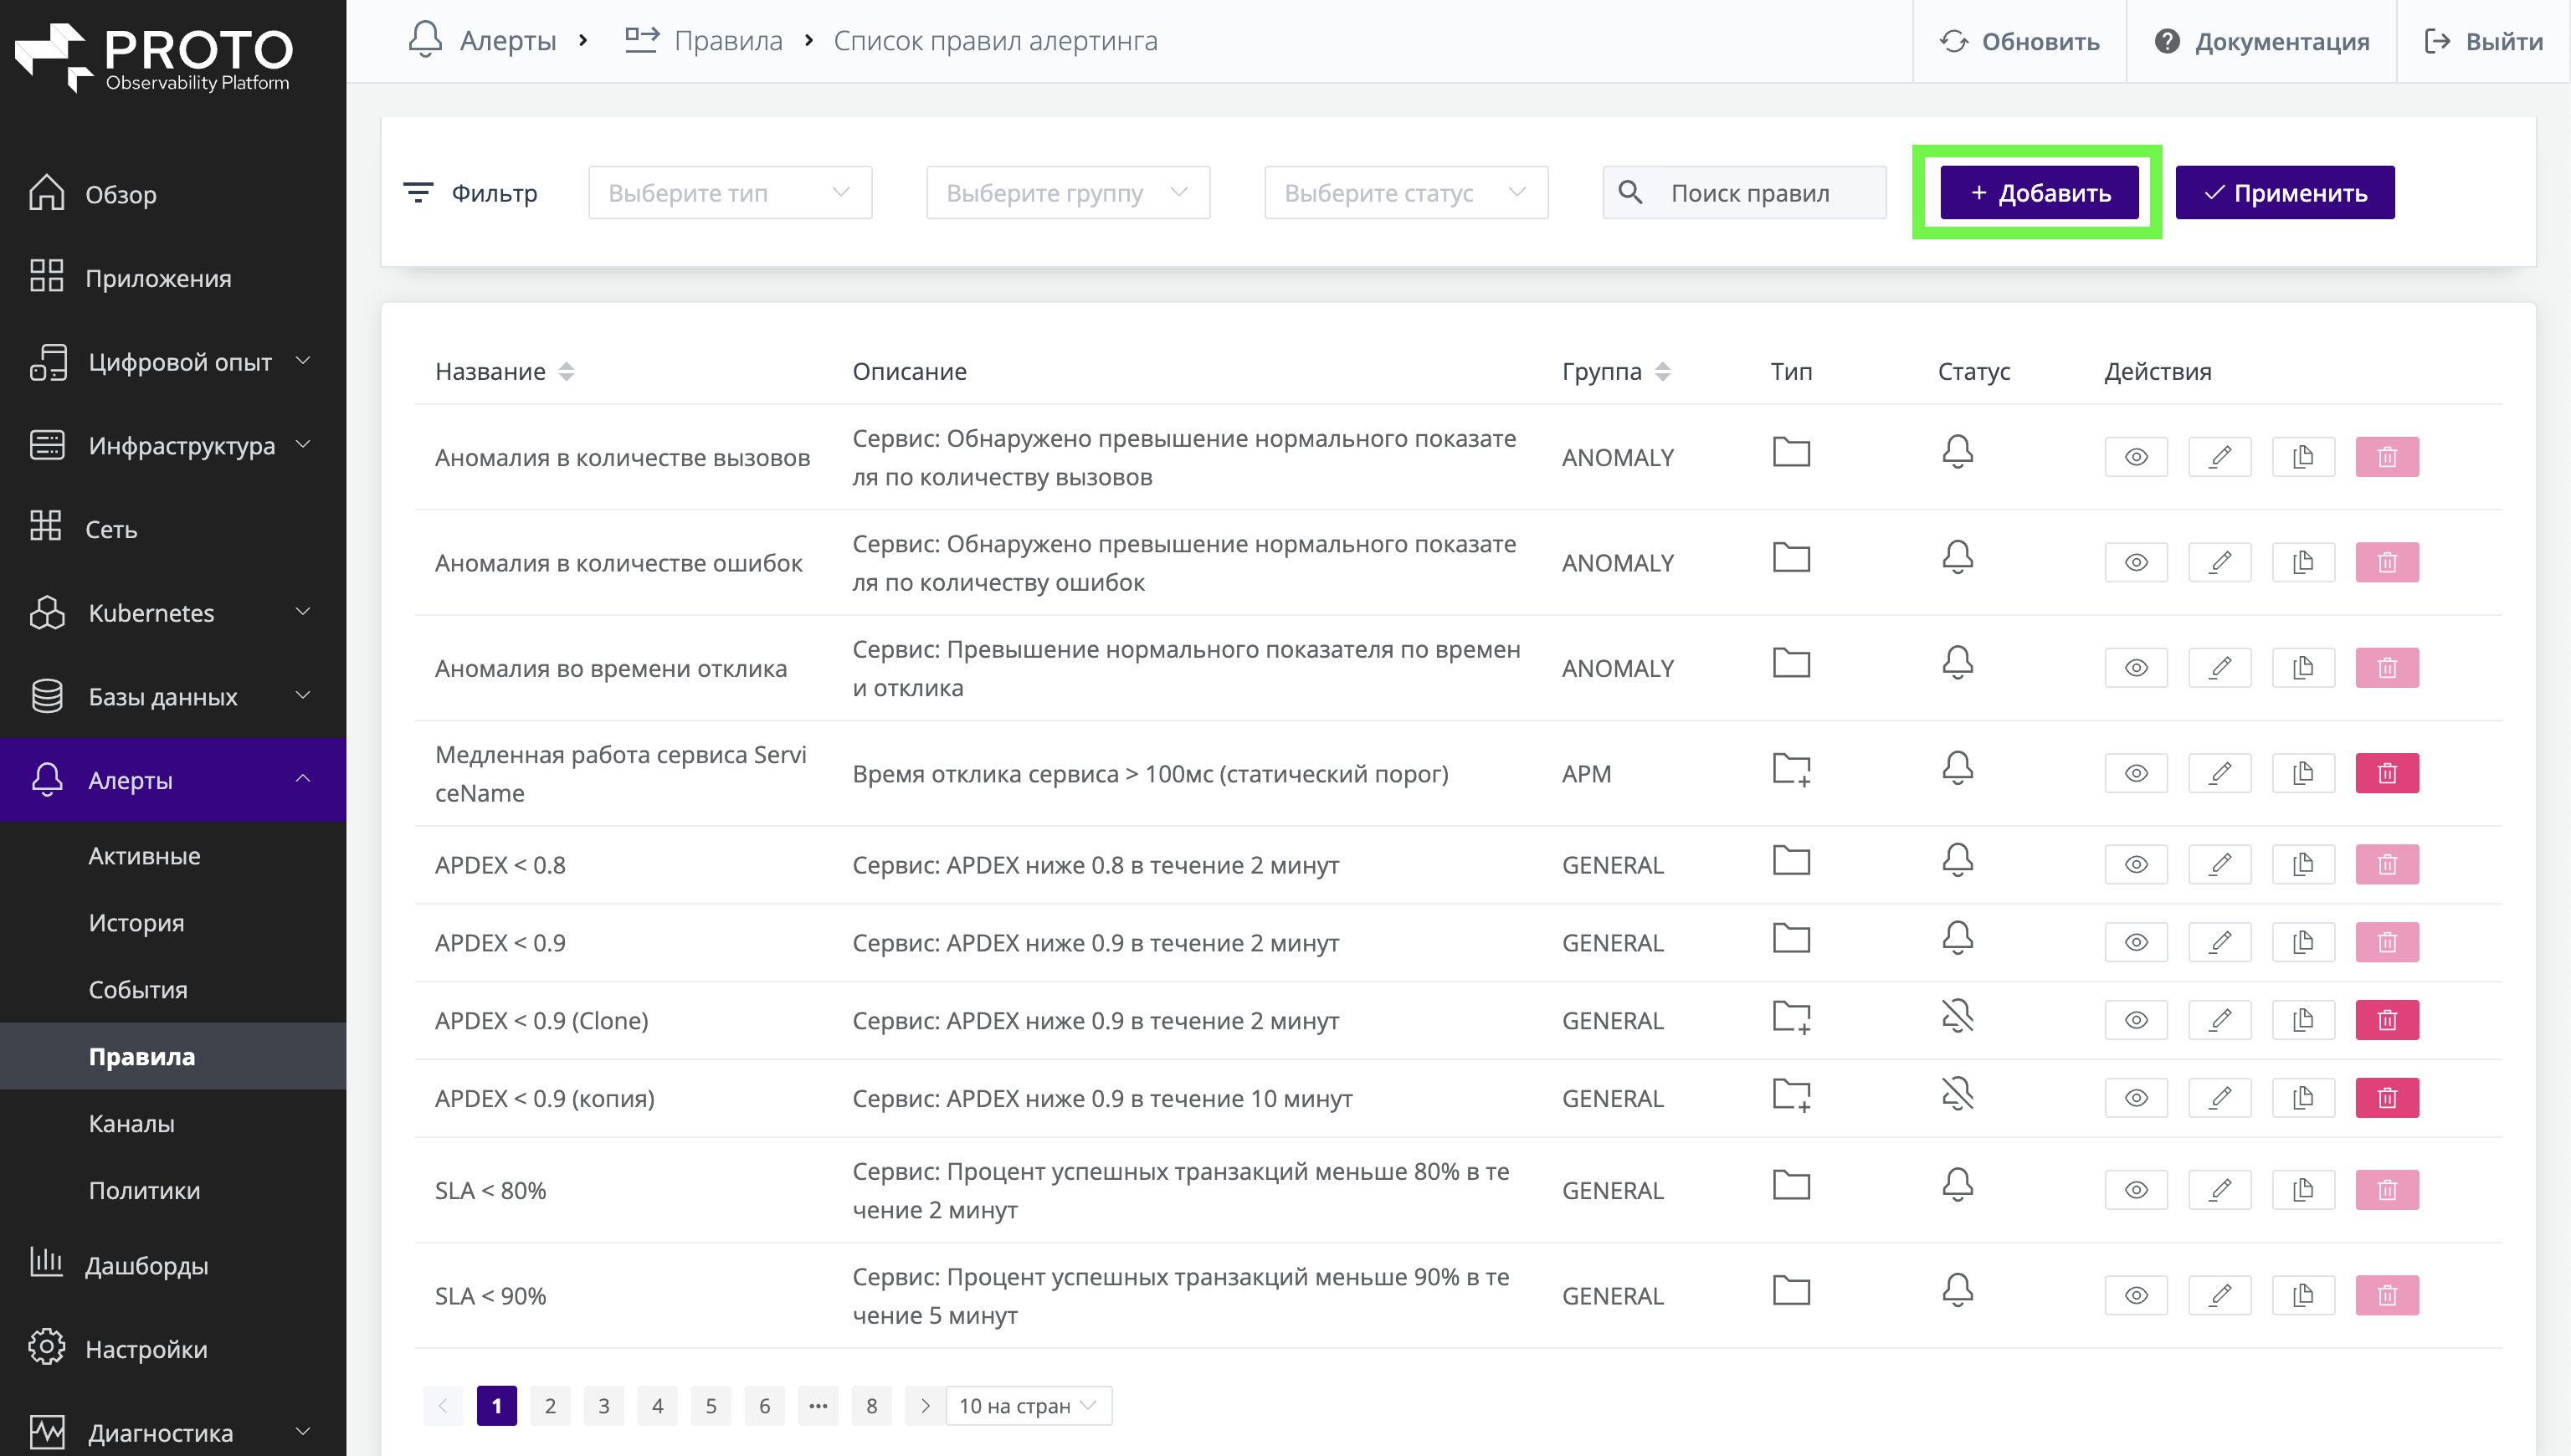
Task: Toggle status bell for 'Аномалия во времени отклика'
Action: [x=1957, y=663]
